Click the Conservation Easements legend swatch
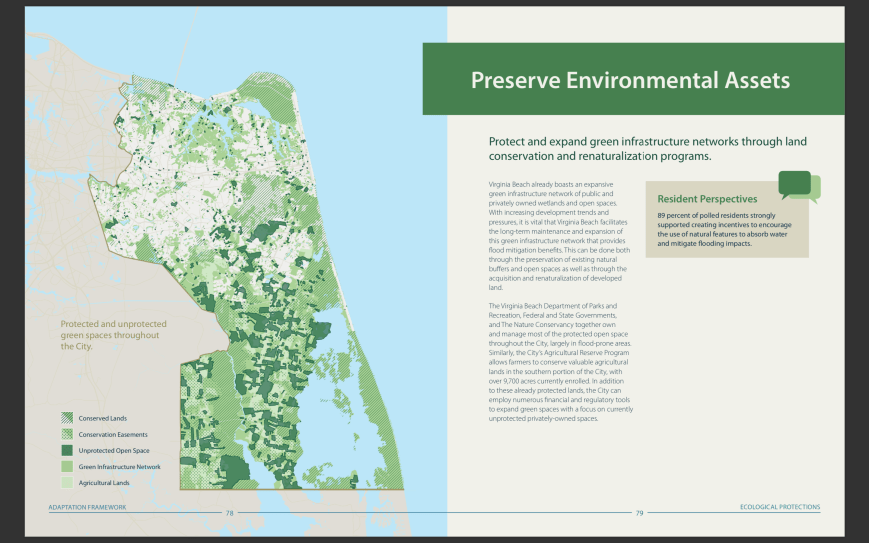This screenshot has height=543, width=869. coord(67,434)
